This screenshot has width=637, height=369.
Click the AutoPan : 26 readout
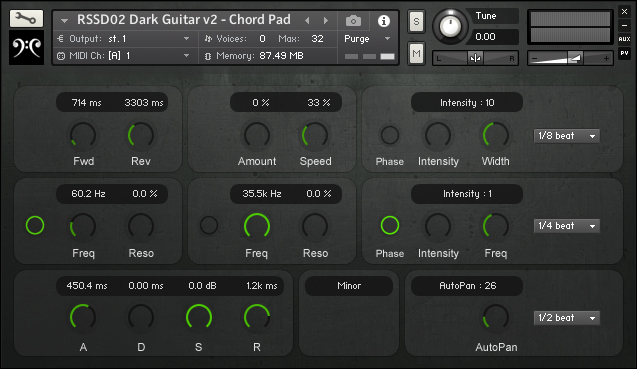[467, 286]
